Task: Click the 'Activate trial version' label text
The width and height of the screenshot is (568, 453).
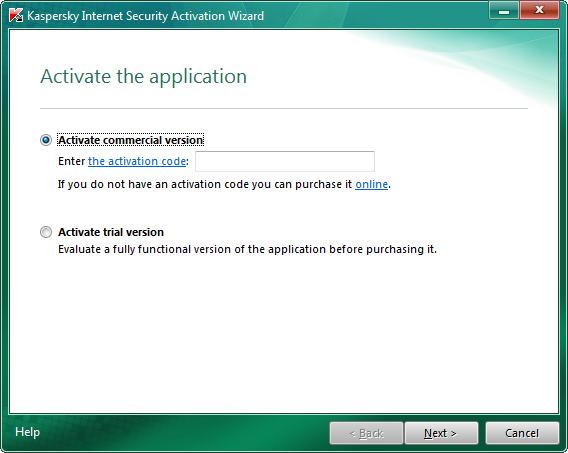Action: tap(111, 232)
